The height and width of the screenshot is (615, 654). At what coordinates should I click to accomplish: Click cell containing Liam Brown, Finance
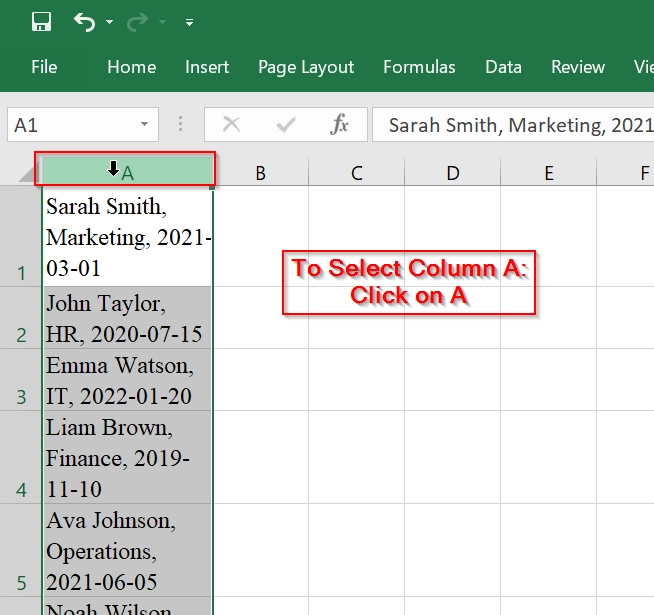pyautogui.click(x=128, y=457)
